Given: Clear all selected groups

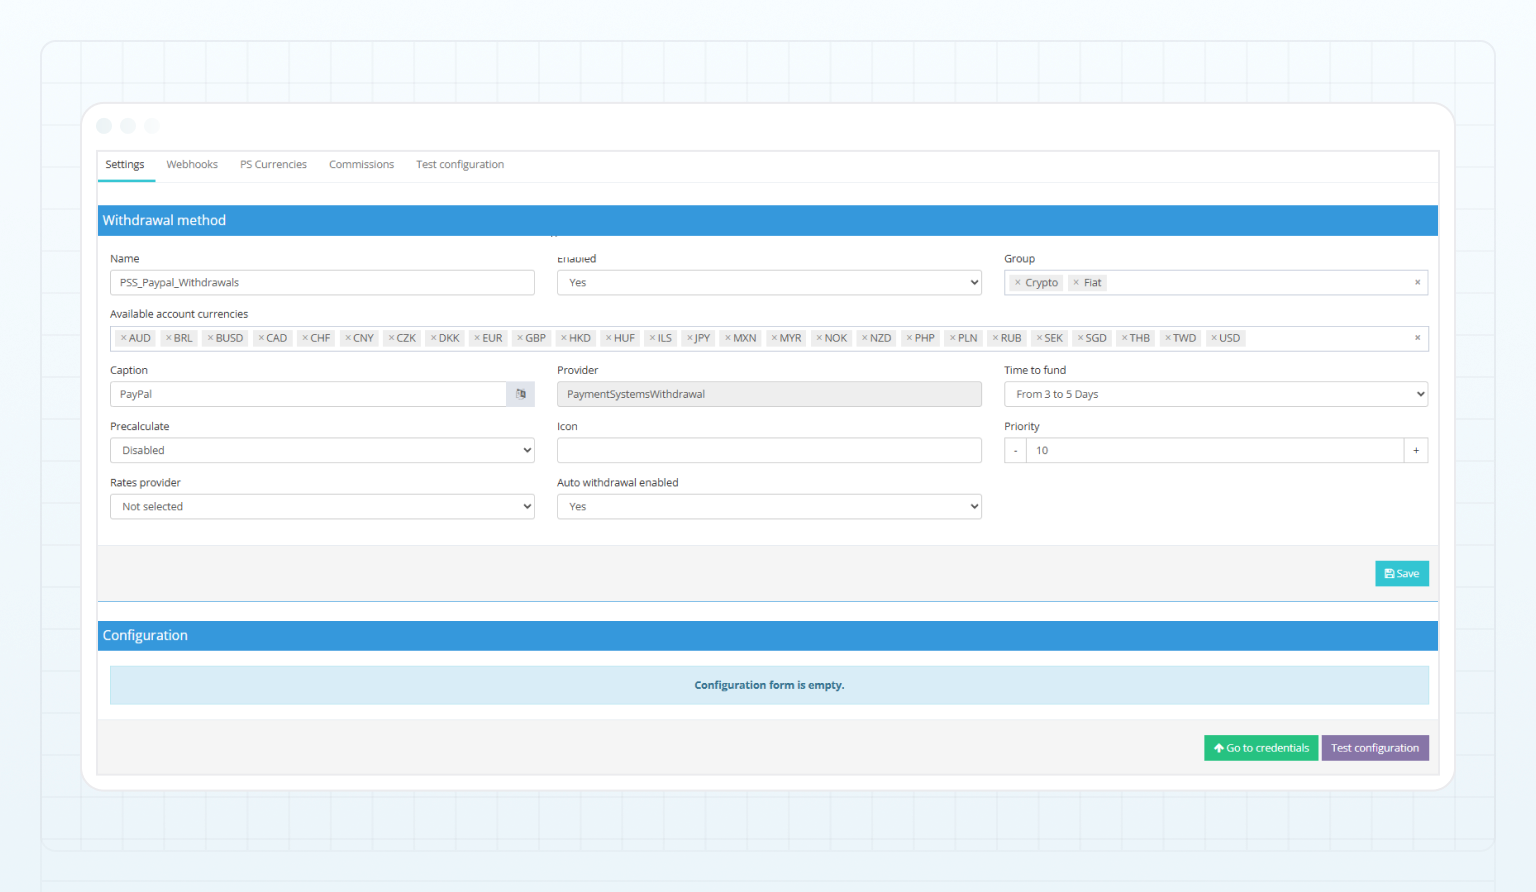Looking at the screenshot, I should tap(1417, 282).
